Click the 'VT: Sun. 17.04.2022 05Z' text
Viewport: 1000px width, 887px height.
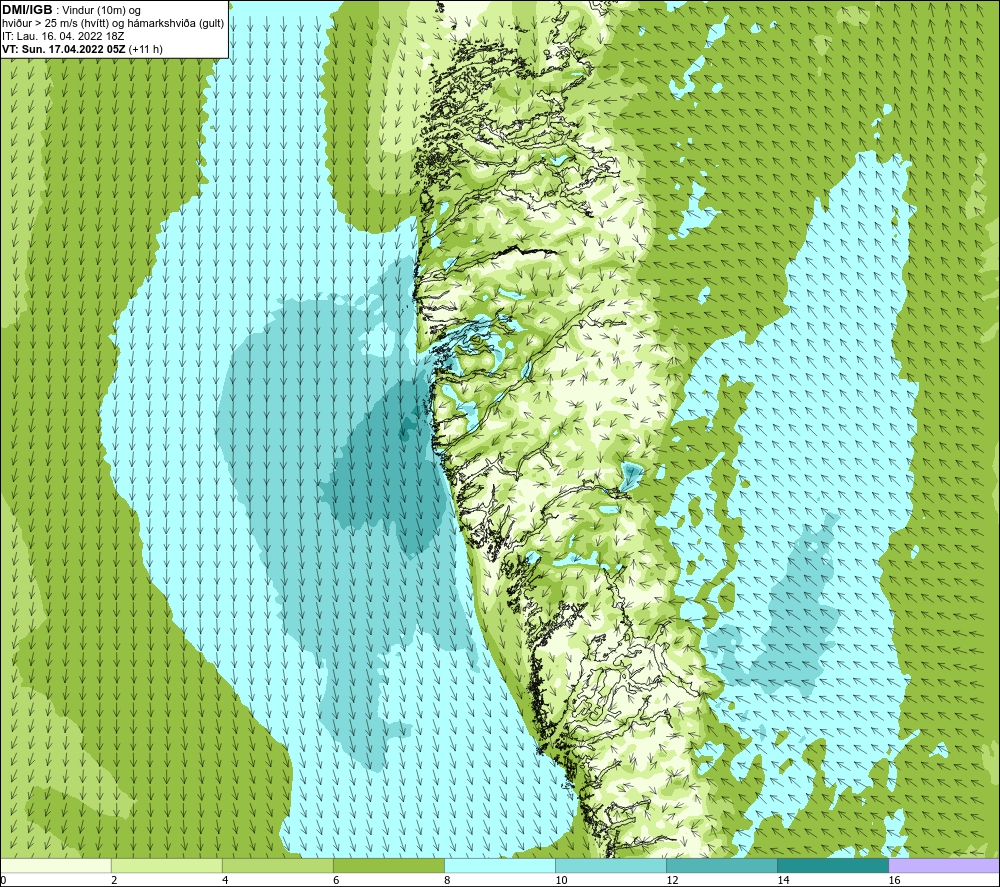click(64, 49)
